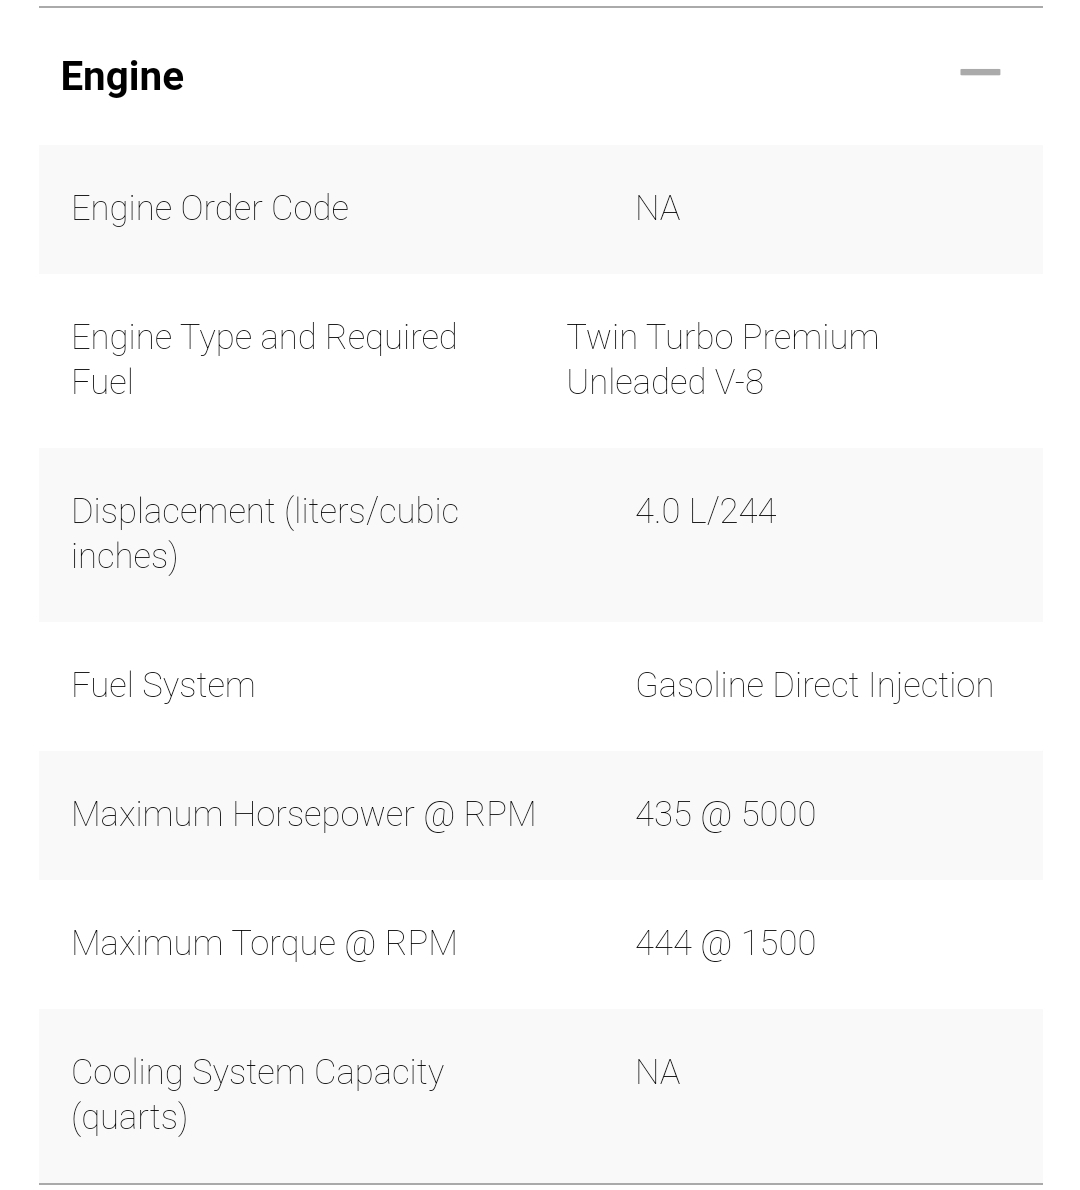Click the NA value for Cooling System Capacity
1080x1190 pixels.
[658, 1072]
